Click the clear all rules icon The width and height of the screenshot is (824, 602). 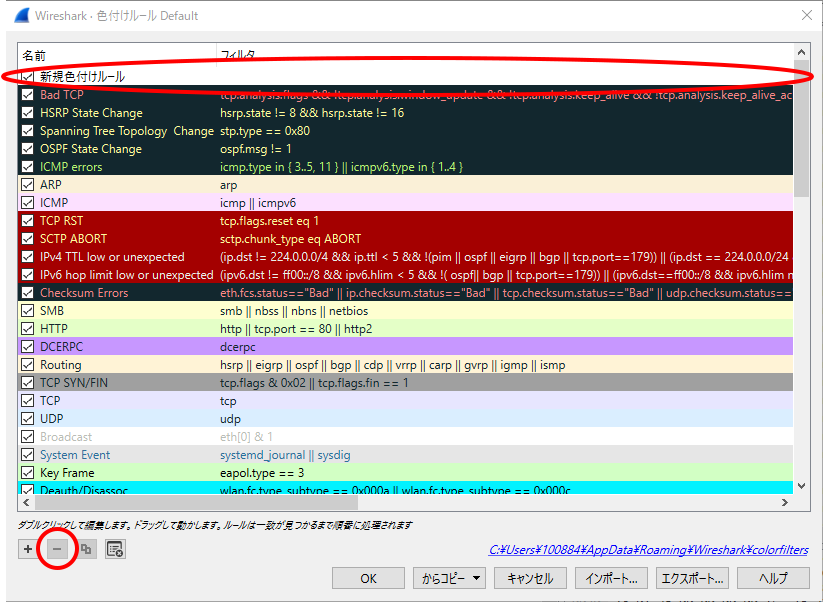[x=115, y=549]
